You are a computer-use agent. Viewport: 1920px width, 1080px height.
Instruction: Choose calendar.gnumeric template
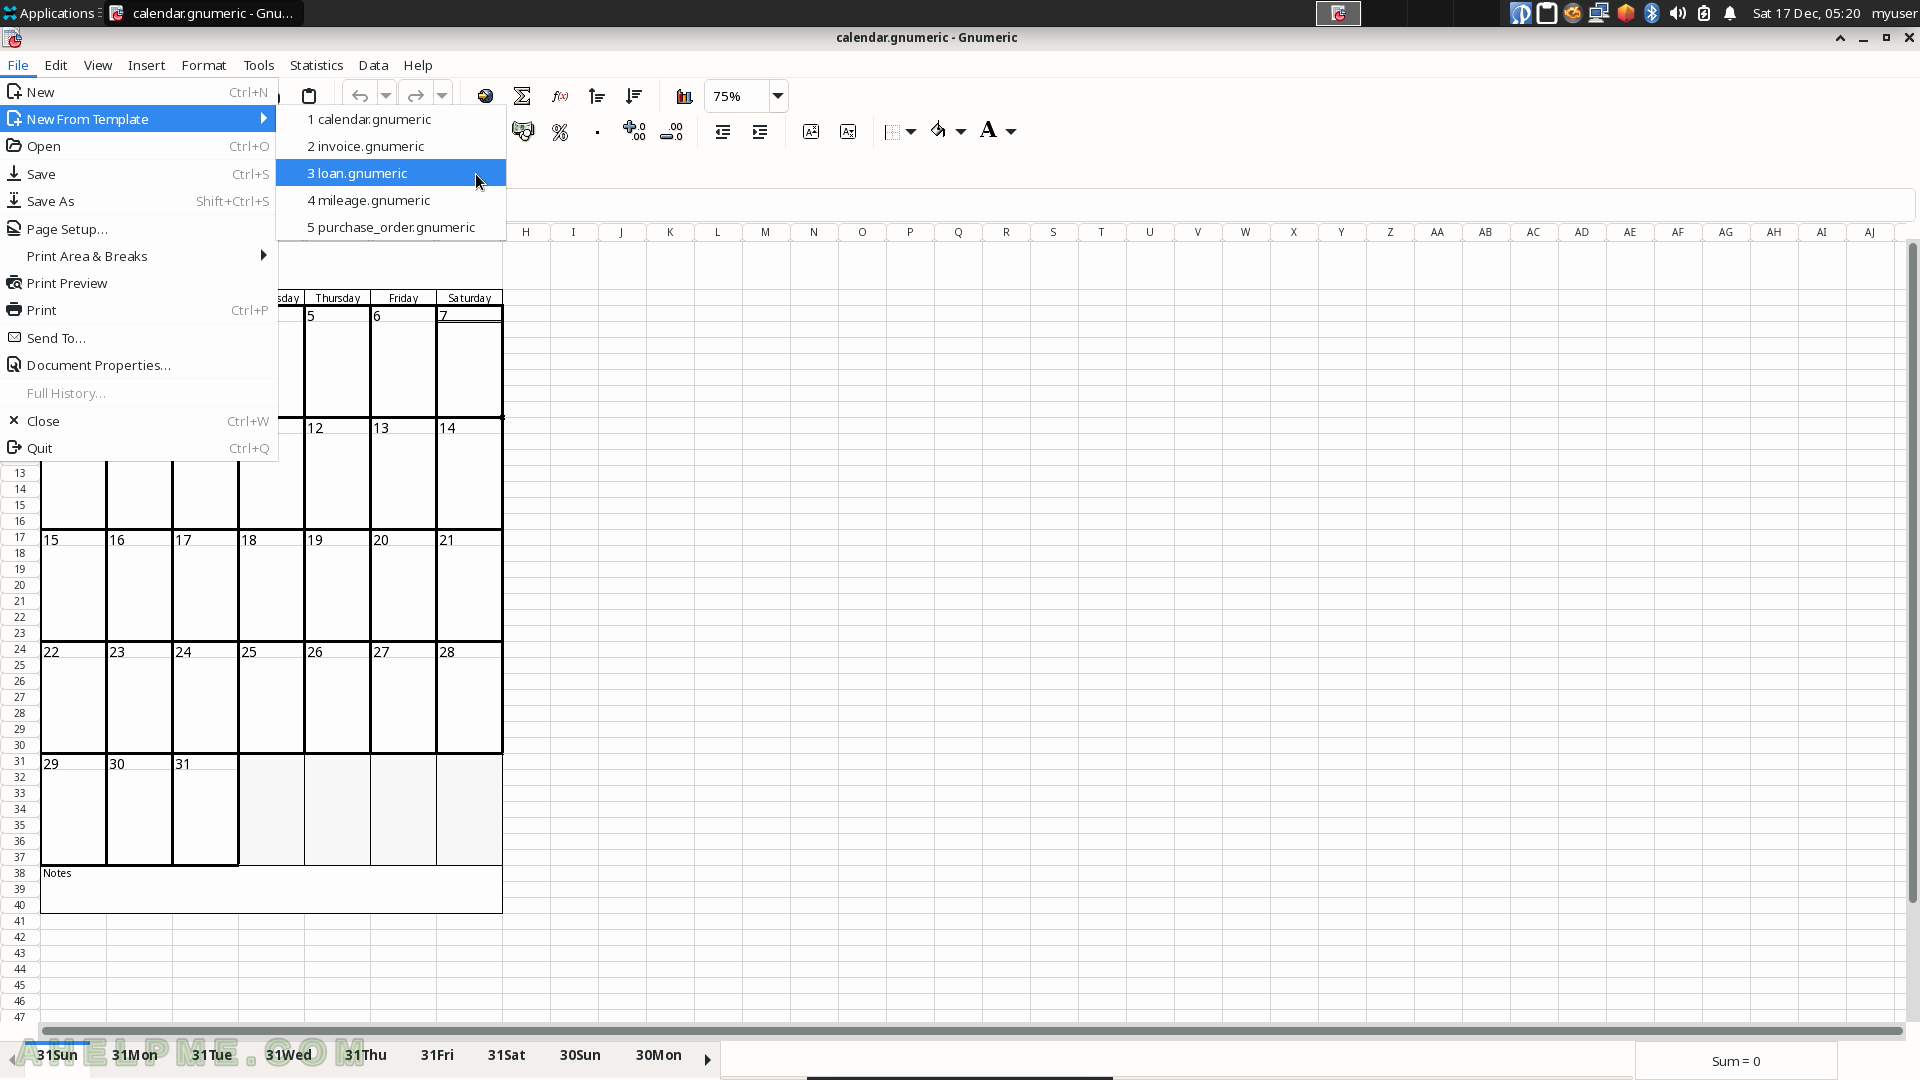(391, 119)
